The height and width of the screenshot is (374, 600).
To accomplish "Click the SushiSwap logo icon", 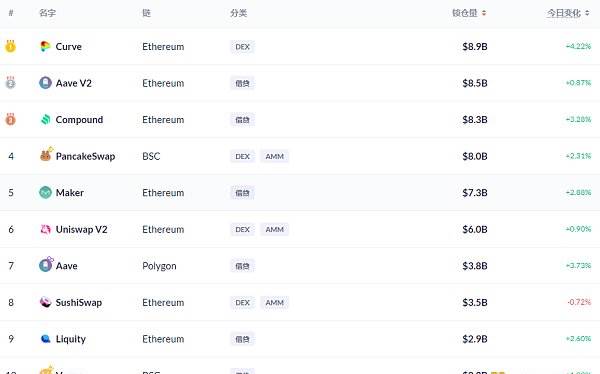I will point(45,302).
